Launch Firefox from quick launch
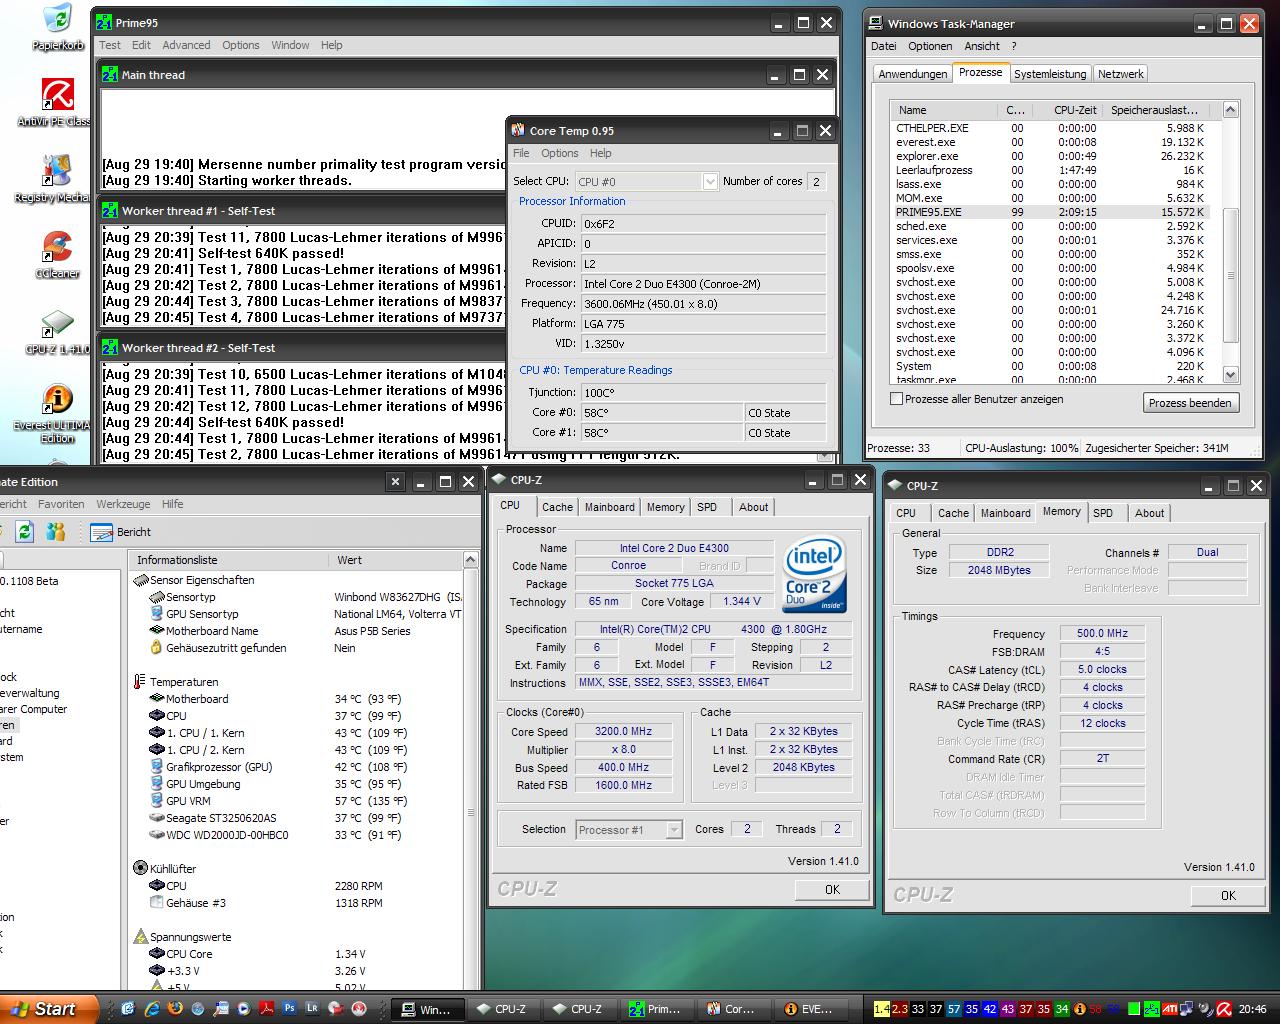Screen dimensions: 1280x1024 click(175, 1009)
